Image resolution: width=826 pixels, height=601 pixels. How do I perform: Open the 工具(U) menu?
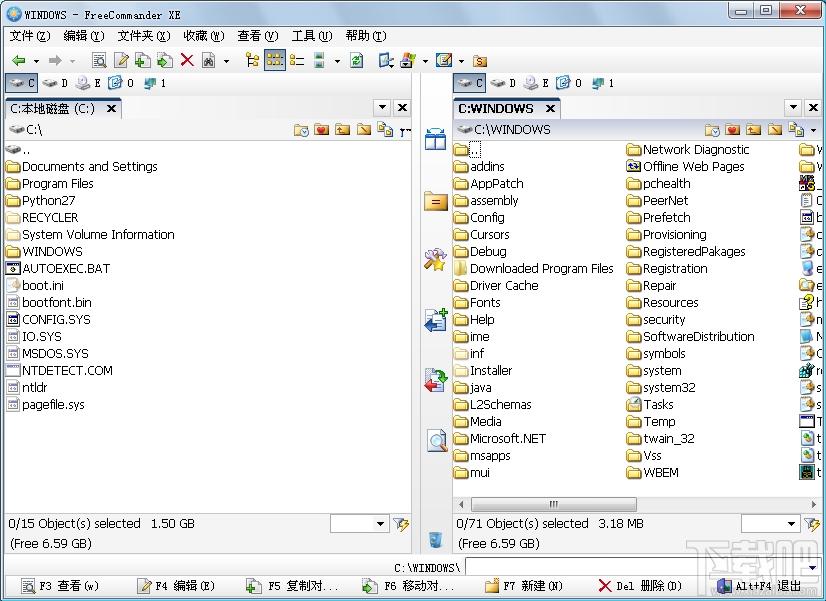point(312,36)
